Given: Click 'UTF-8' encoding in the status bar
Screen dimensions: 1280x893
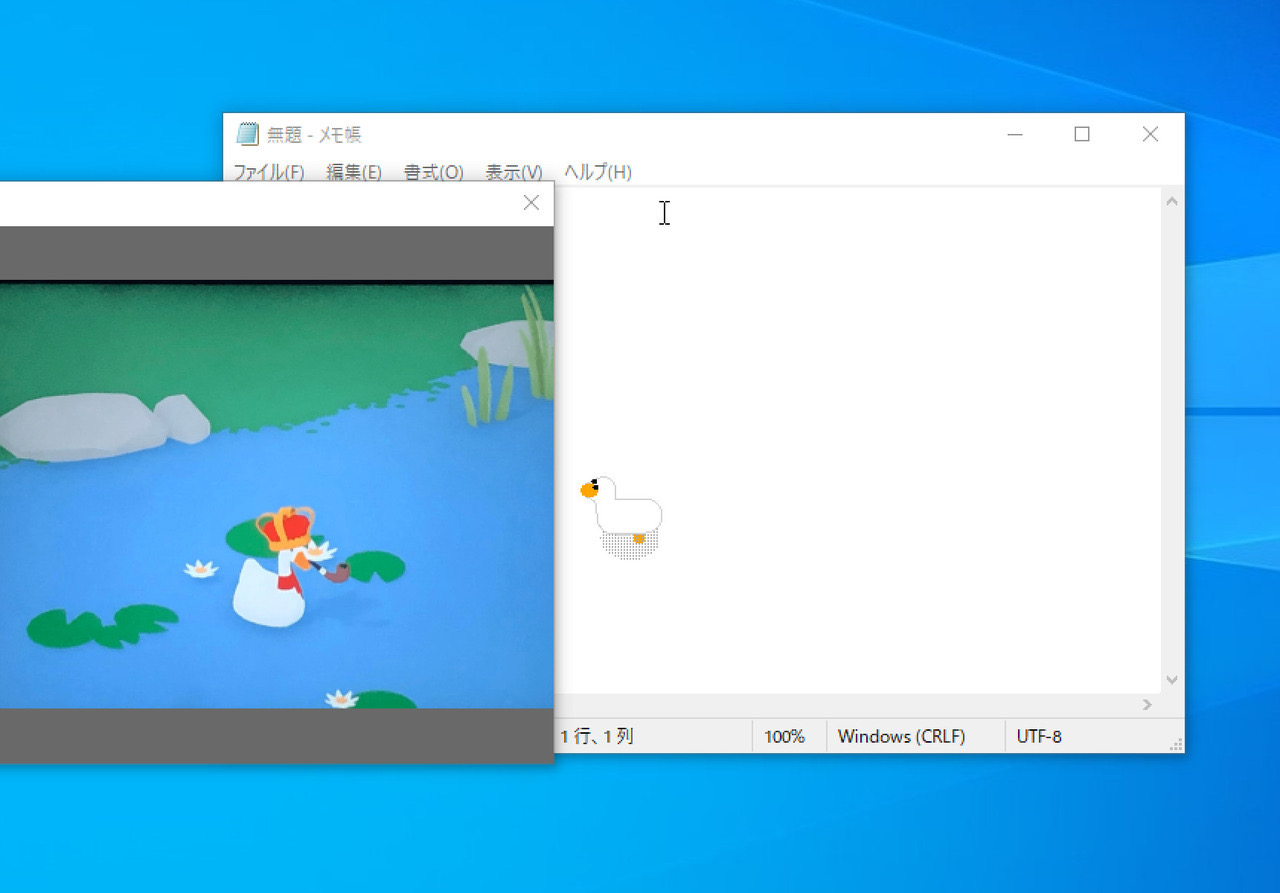Looking at the screenshot, I should coord(1040,737).
